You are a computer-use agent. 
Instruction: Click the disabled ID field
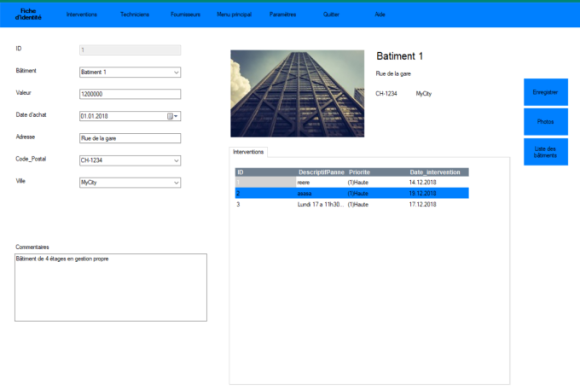click(x=130, y=50)
